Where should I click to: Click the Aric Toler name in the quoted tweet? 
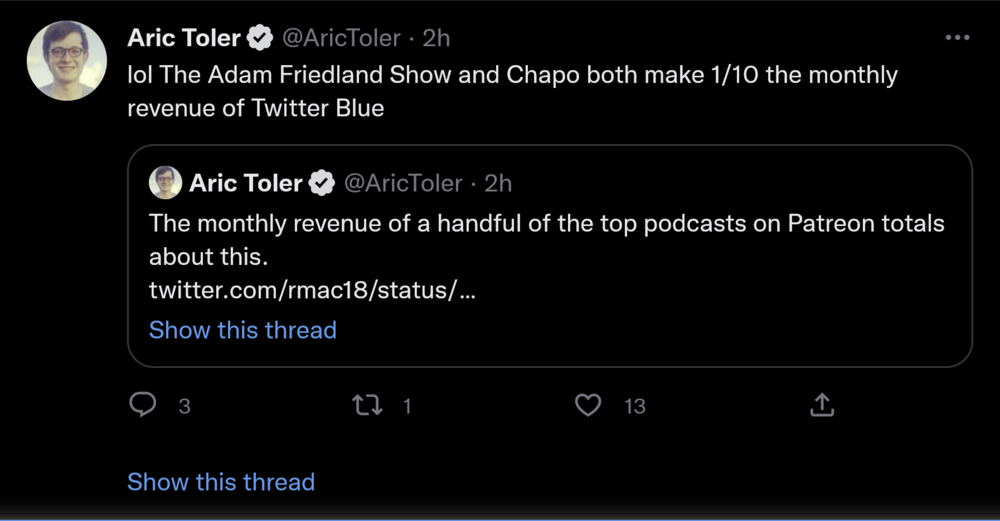[245, 183]
